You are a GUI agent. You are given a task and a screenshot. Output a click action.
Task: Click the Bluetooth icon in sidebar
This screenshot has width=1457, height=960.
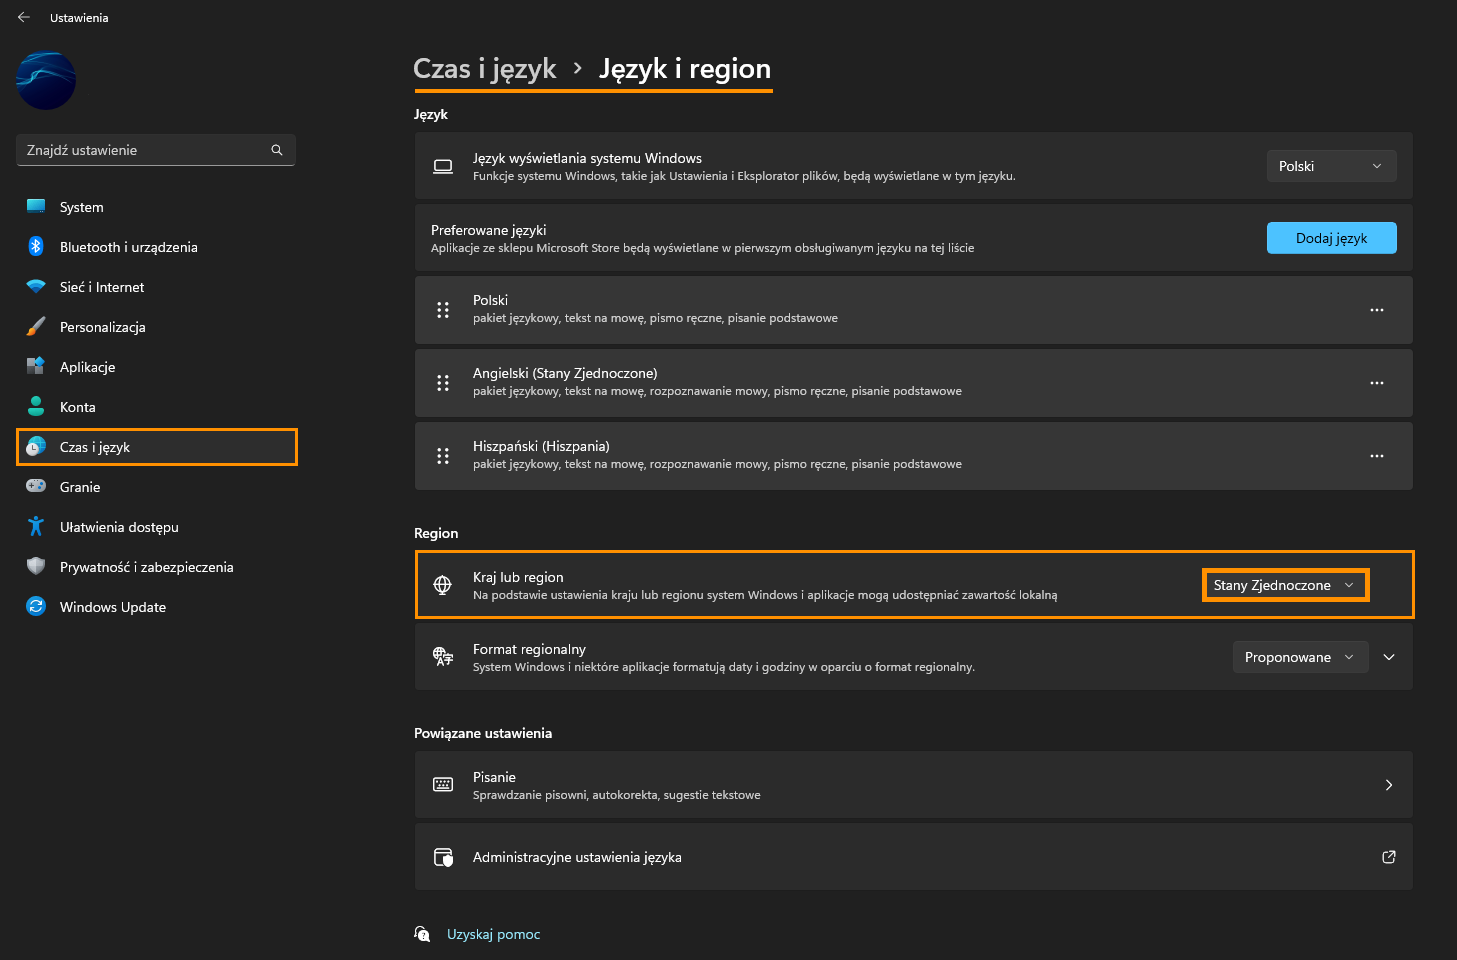(36, 247)
